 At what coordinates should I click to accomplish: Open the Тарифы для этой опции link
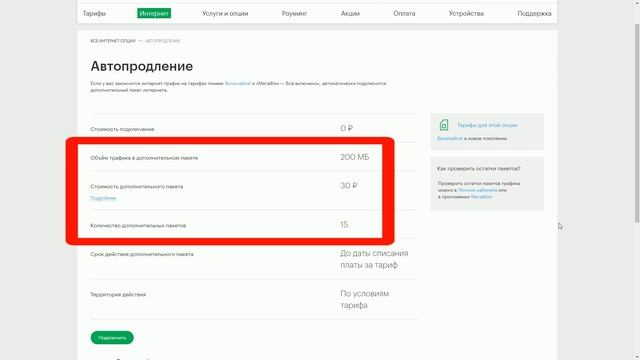click(487, 125)
